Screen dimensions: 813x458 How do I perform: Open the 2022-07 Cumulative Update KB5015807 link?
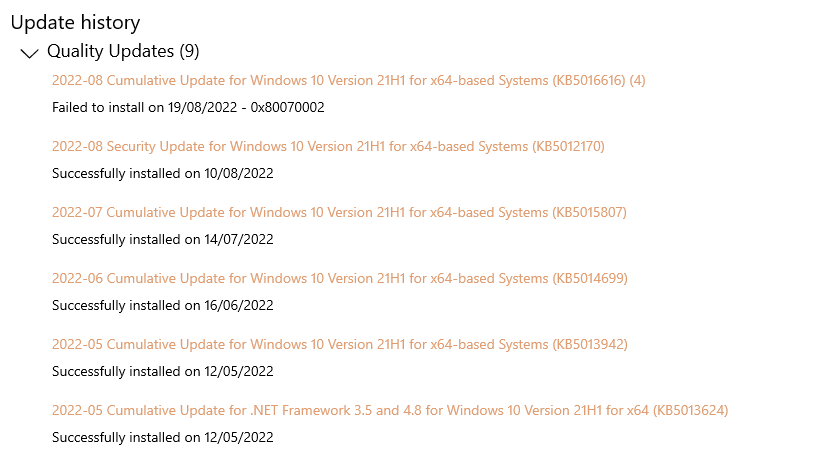pos(339,213)
